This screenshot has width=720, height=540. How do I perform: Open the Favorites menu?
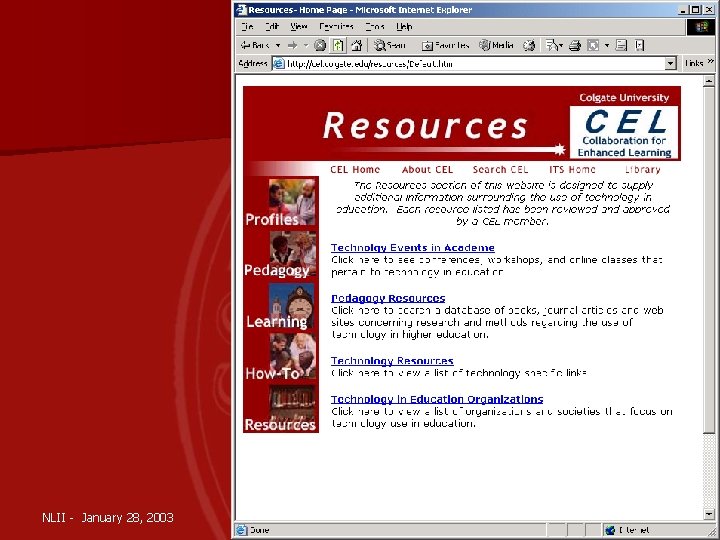click(336, 27)
